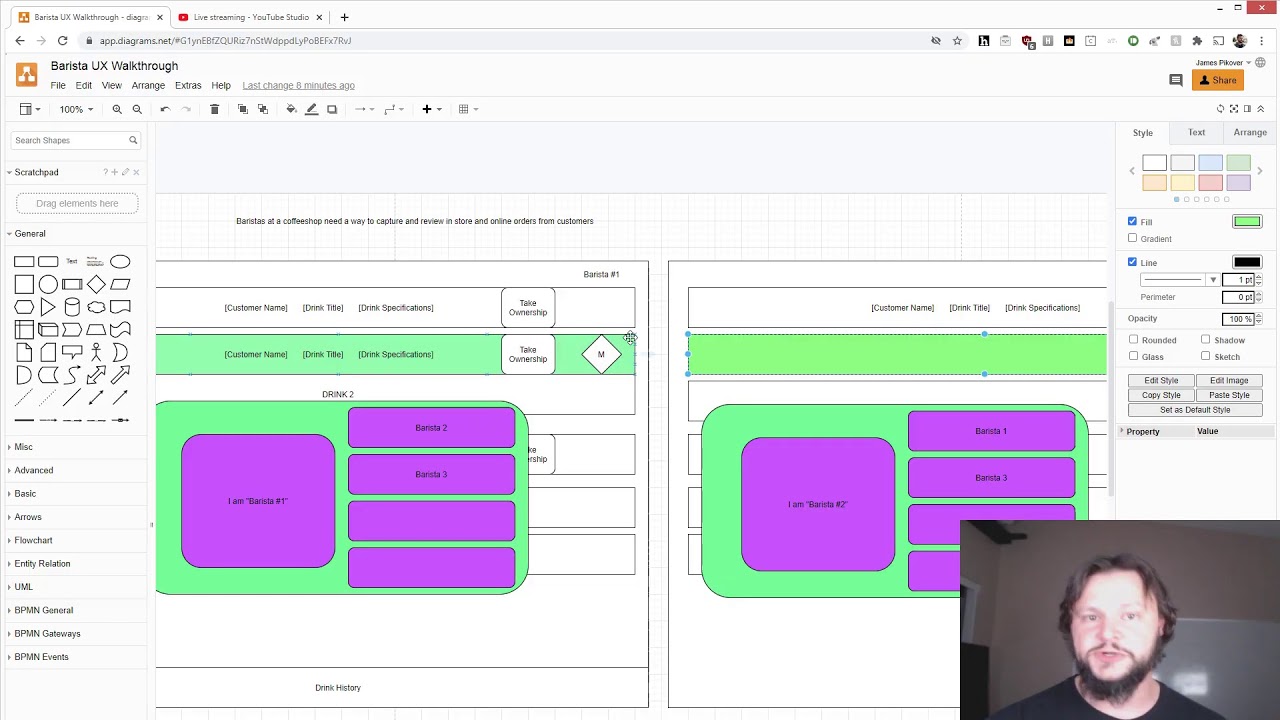Click the To Back icon
Image resolution: width=1280 pixels, height=720 pixels.
(263, 109)
